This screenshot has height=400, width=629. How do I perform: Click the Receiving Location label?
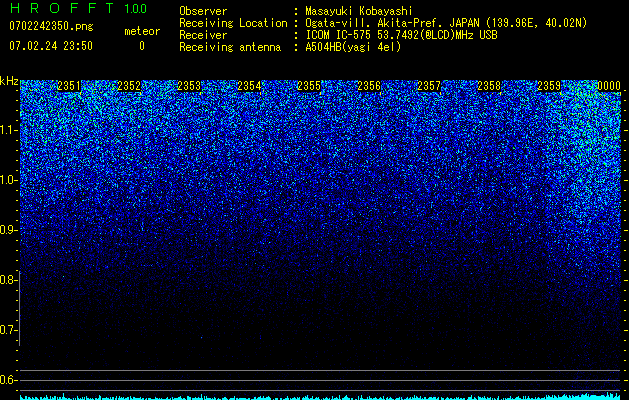(233, 23)
